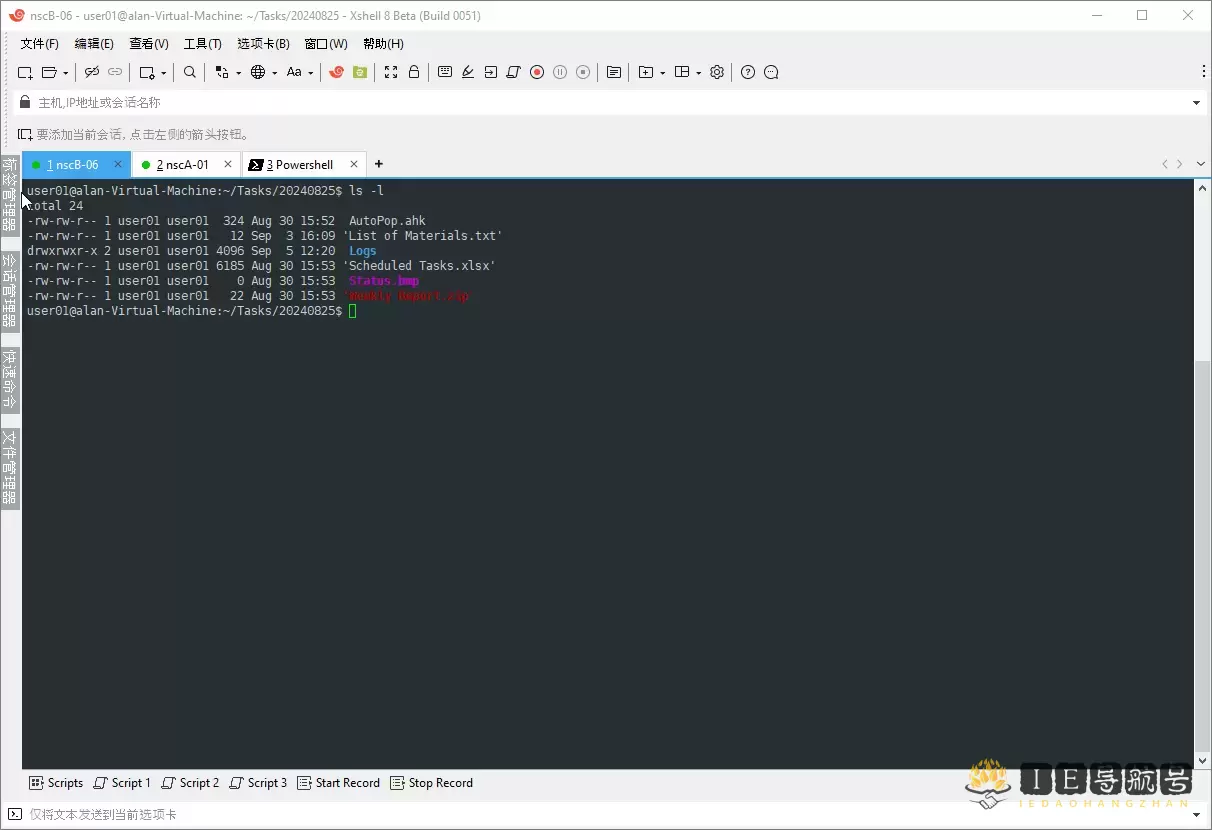Click the Reconnect chain icon
Viewport: 1212px width, 830px height.
pos(115,72)
